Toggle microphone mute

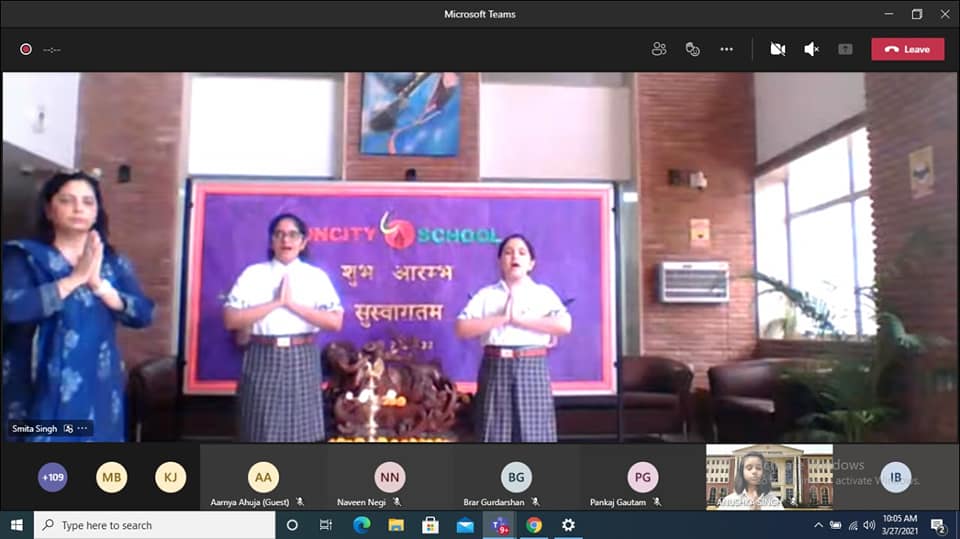[x=811, y=49]
